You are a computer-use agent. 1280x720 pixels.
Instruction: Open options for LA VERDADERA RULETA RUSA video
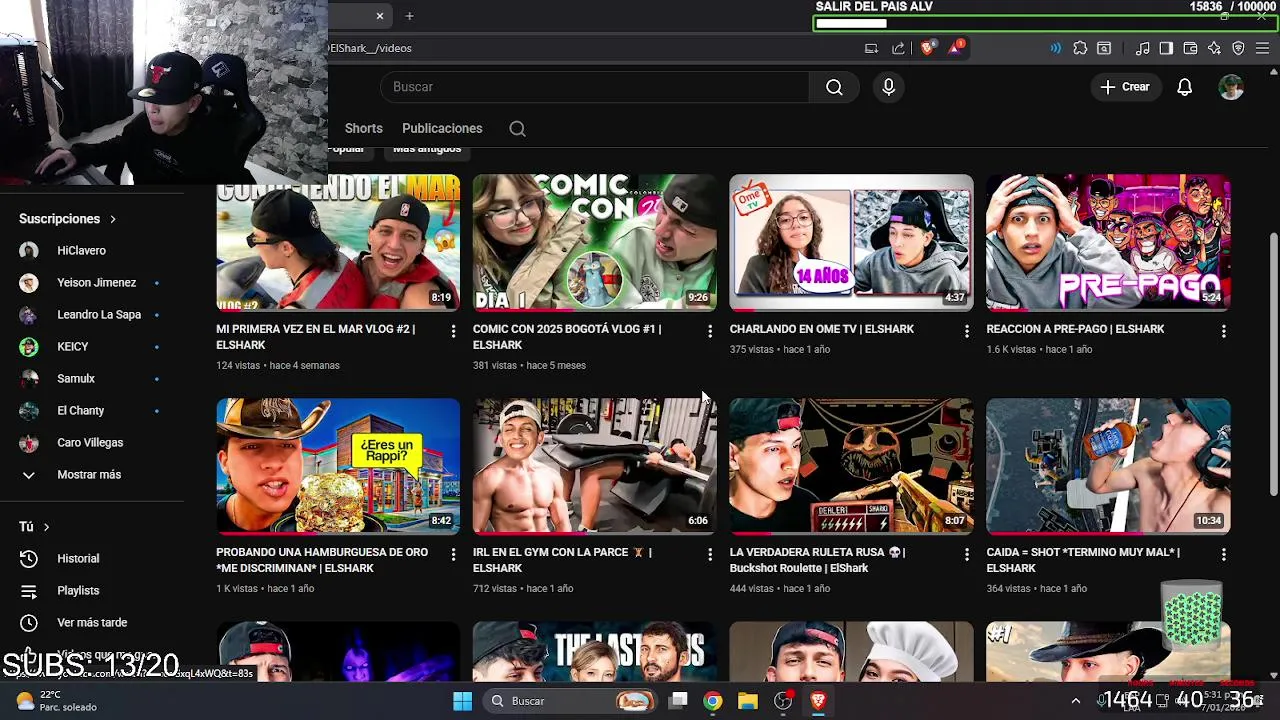[966, 554]
